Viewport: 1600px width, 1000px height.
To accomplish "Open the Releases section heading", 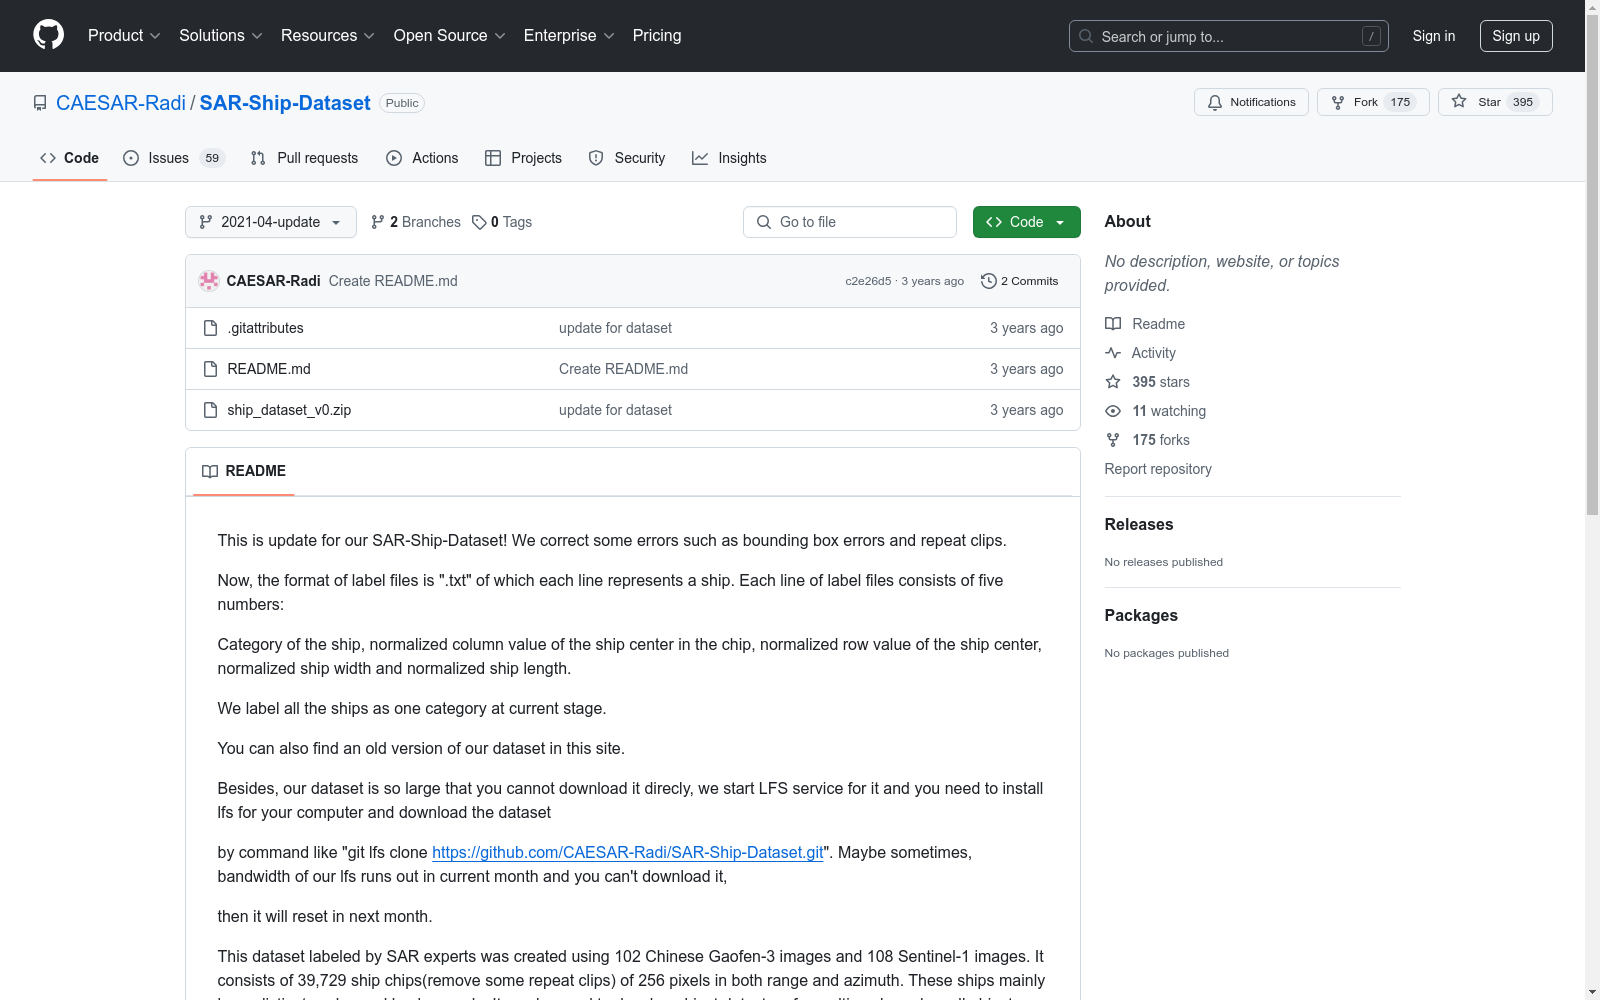I will (1139, 524).
